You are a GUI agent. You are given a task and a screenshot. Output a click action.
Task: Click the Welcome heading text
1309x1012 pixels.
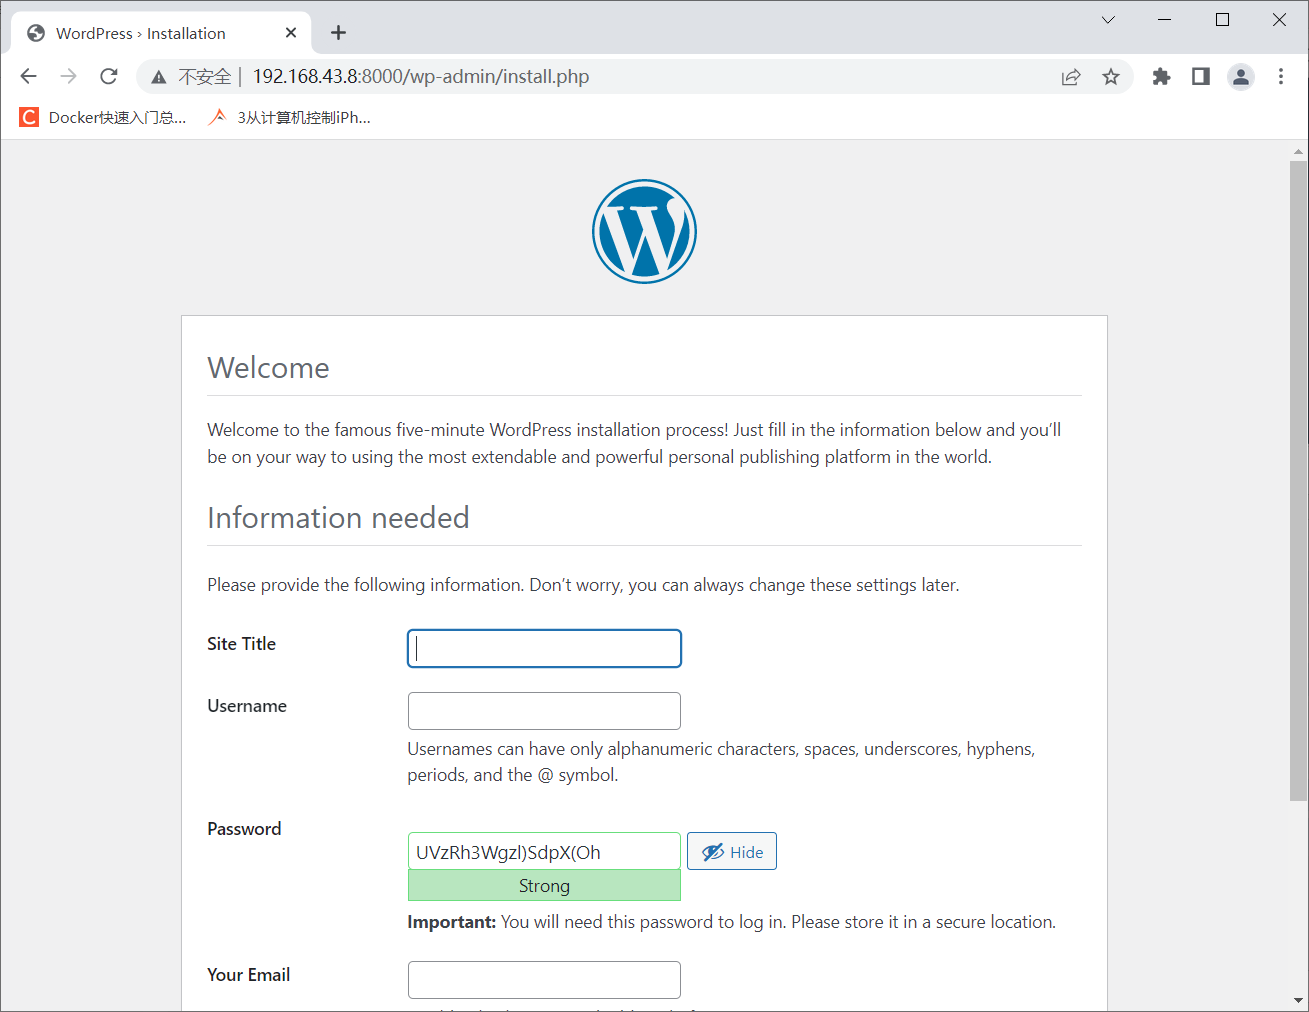(268, 368)
